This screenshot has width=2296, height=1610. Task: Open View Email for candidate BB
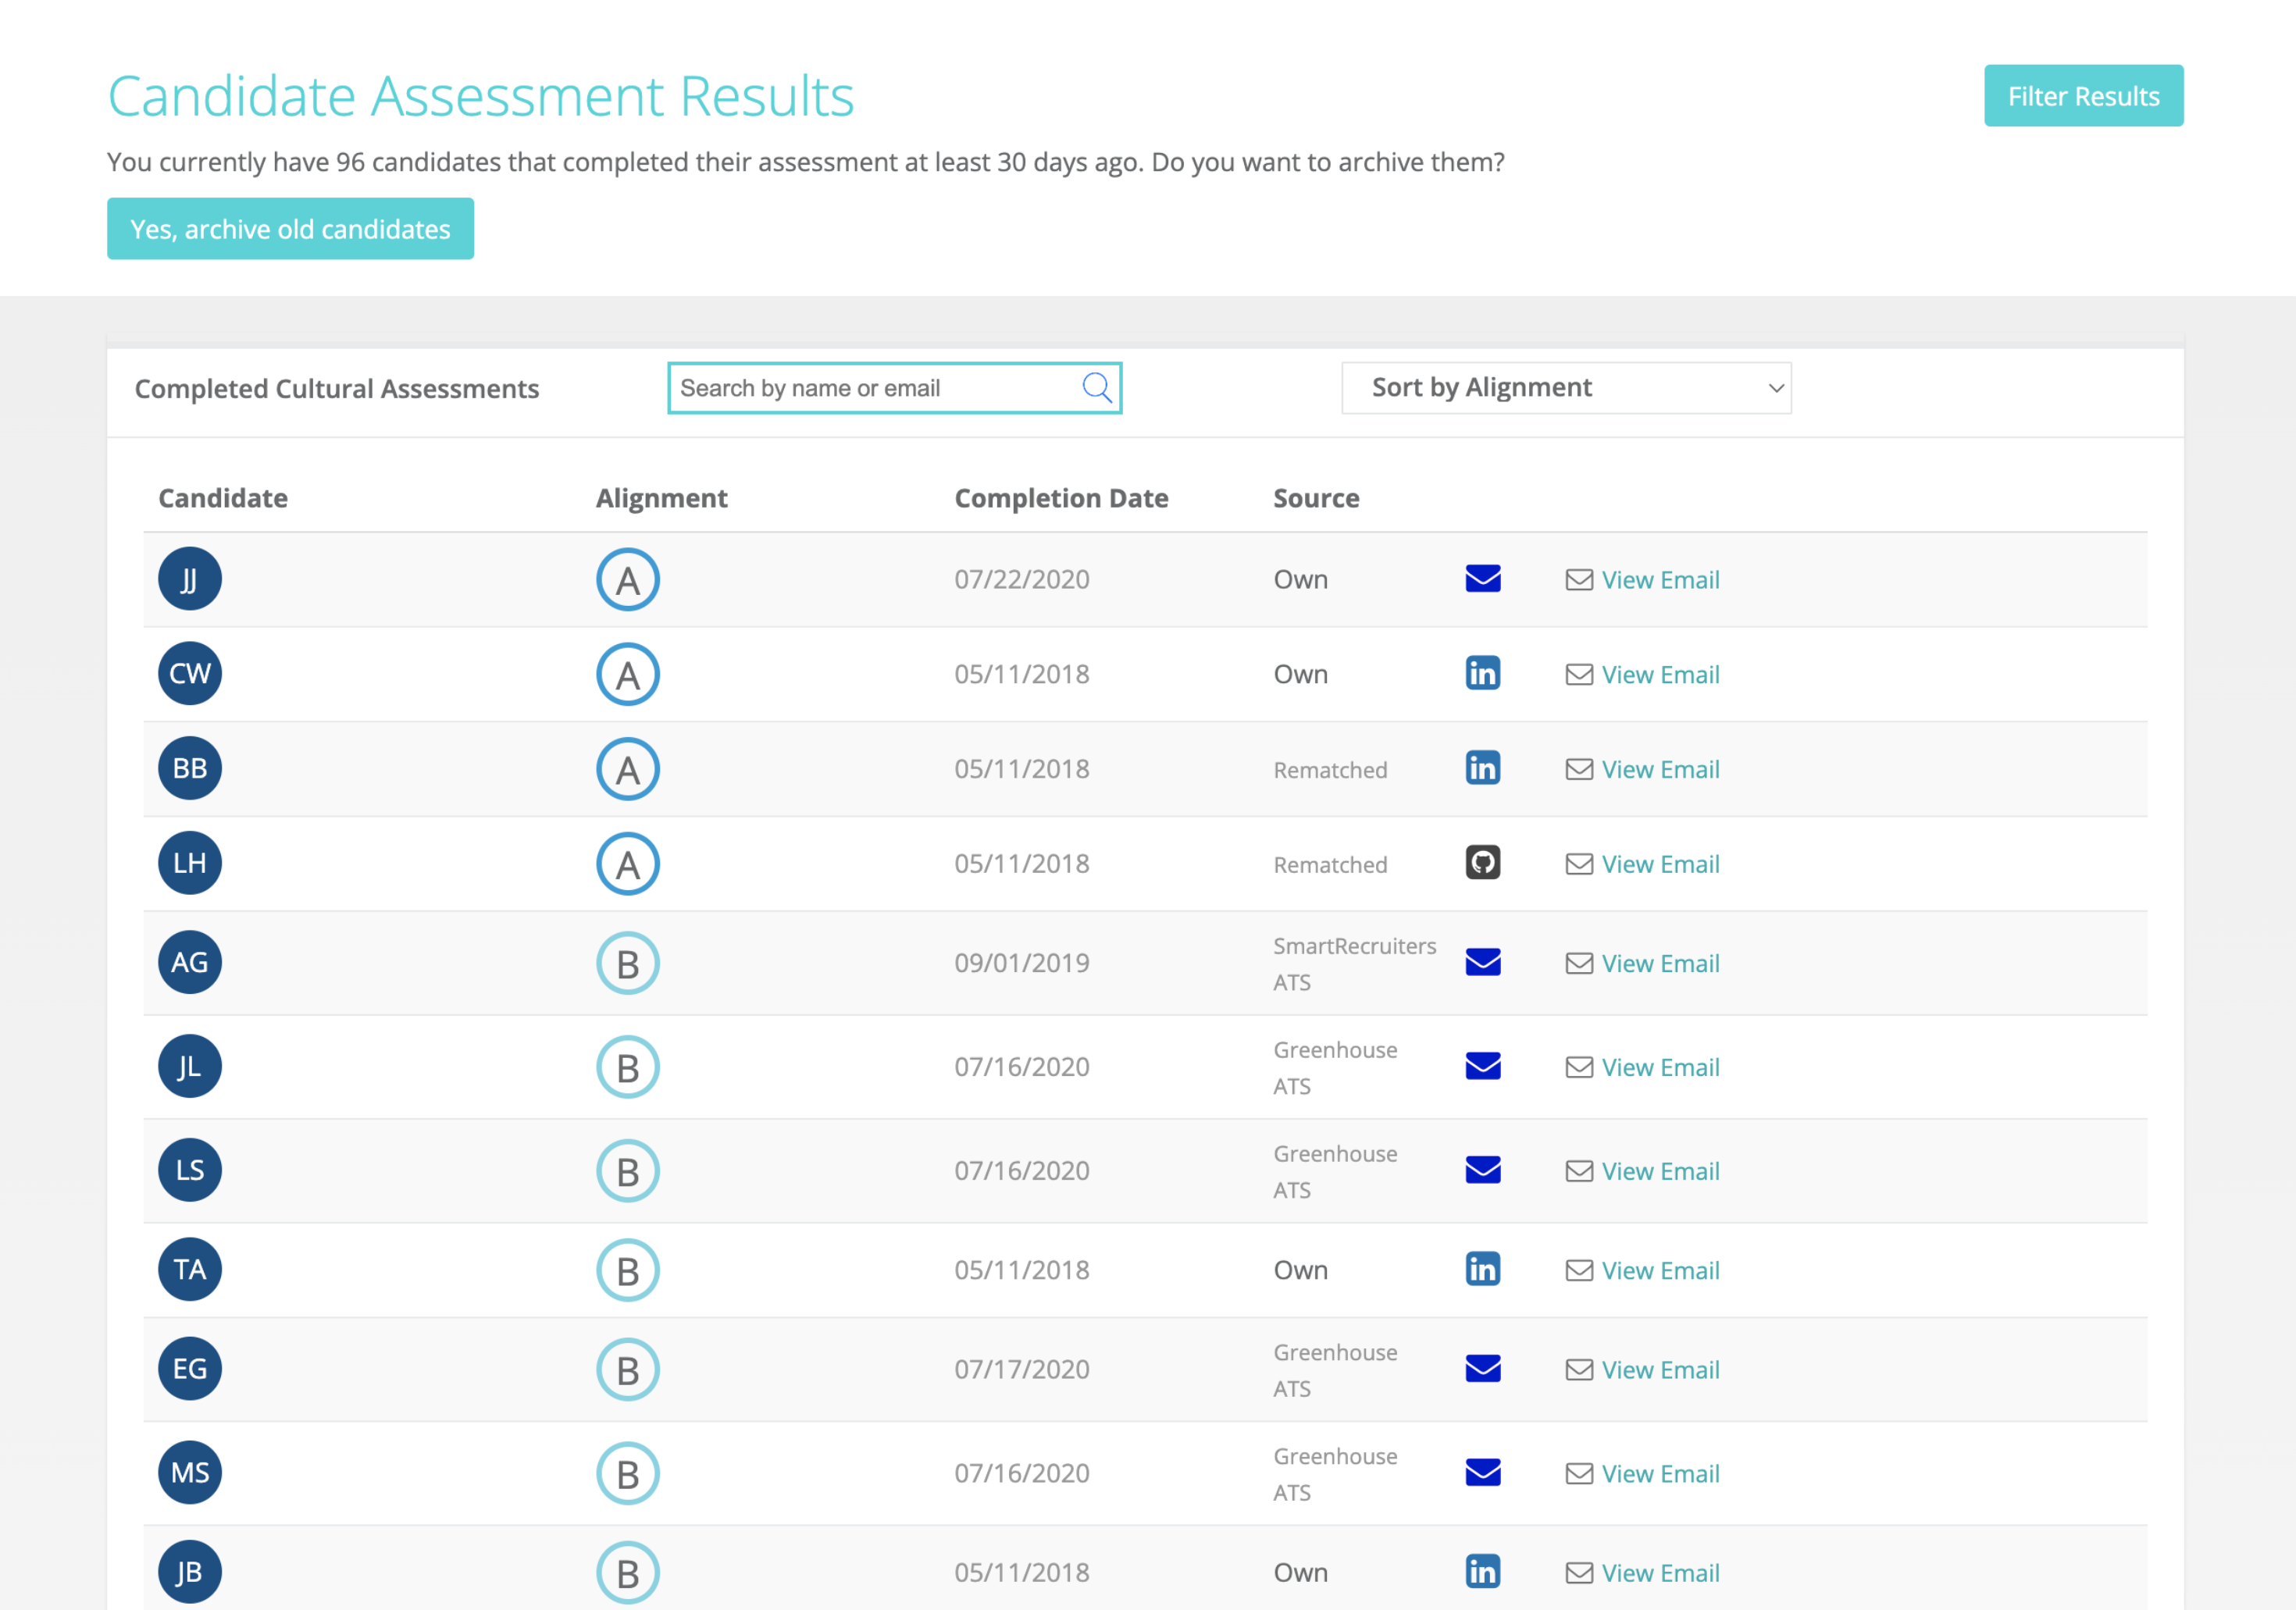(x=1658, y=768)
